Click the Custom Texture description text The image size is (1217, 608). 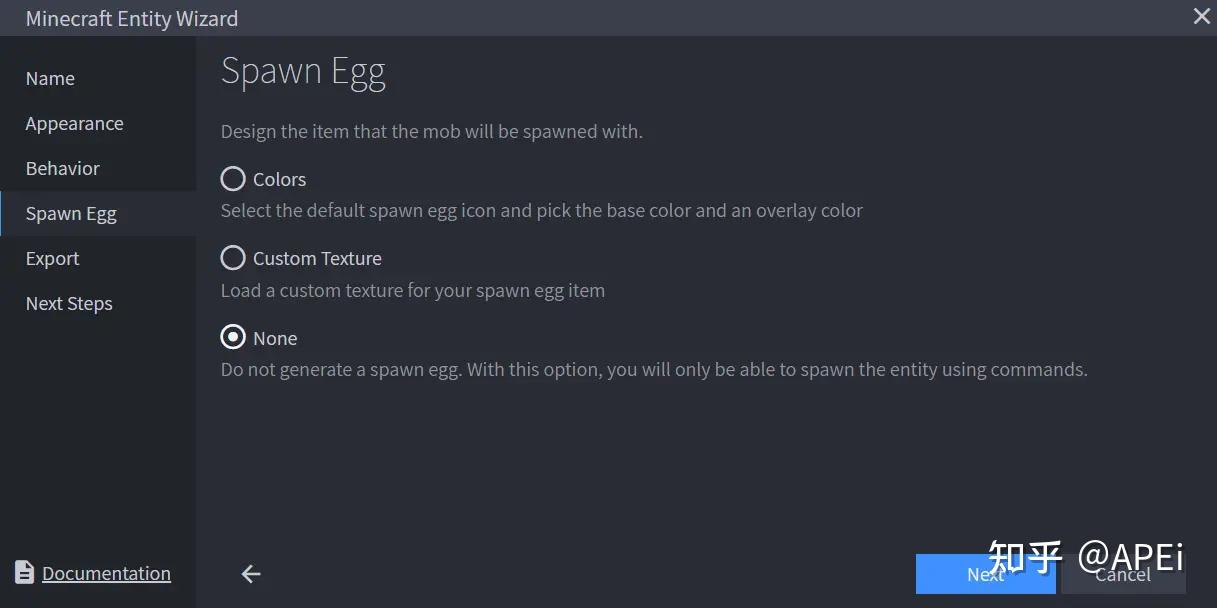point(412,290)
